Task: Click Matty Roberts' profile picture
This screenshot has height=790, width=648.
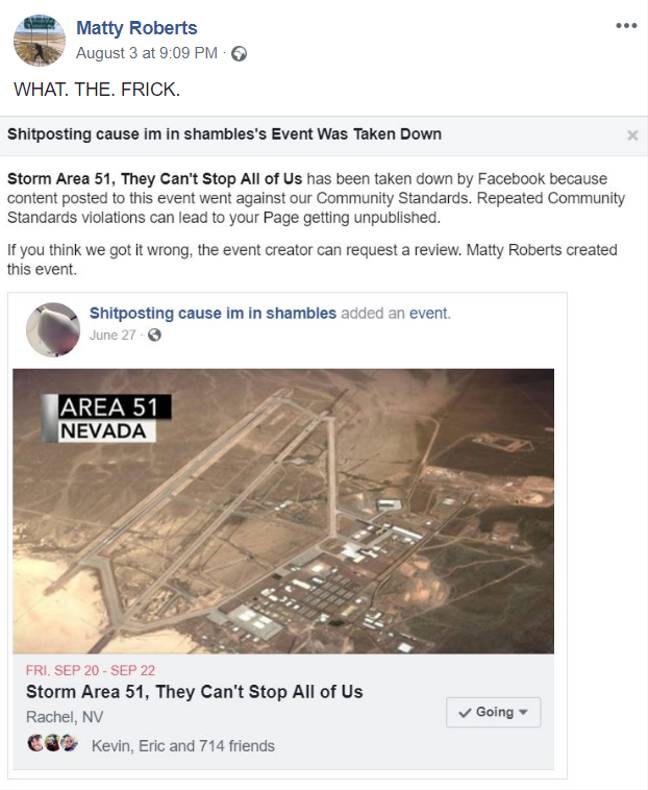Action: tap(39, 40)
